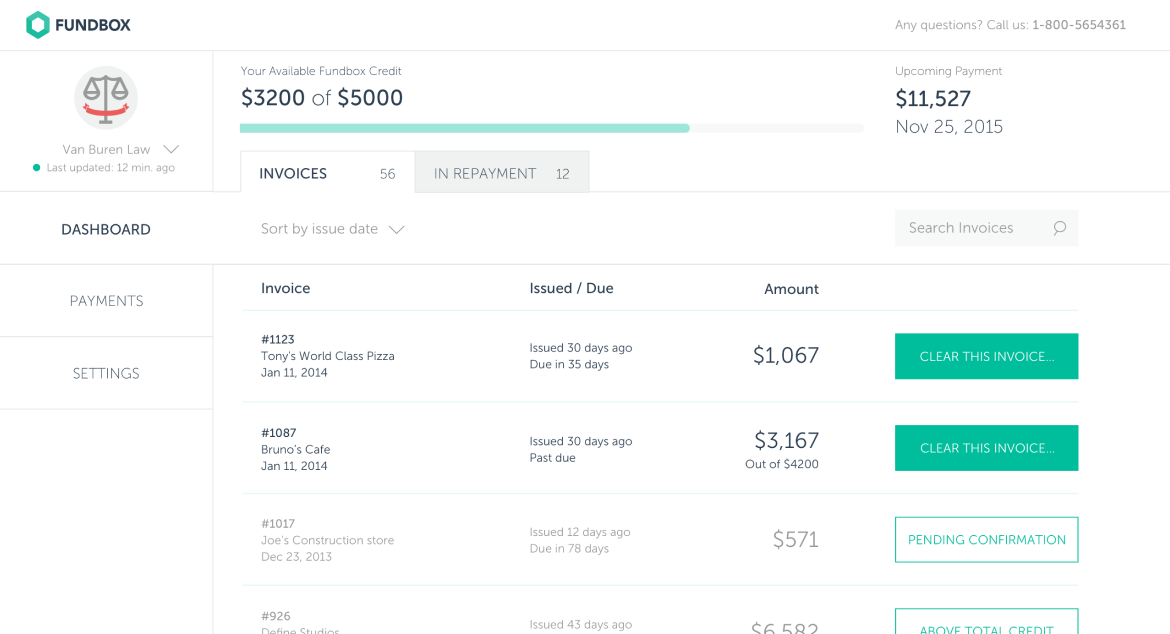Click the Invoices tab count 56
Viewport: 1170px width, 634px height.
pos(387,174)
